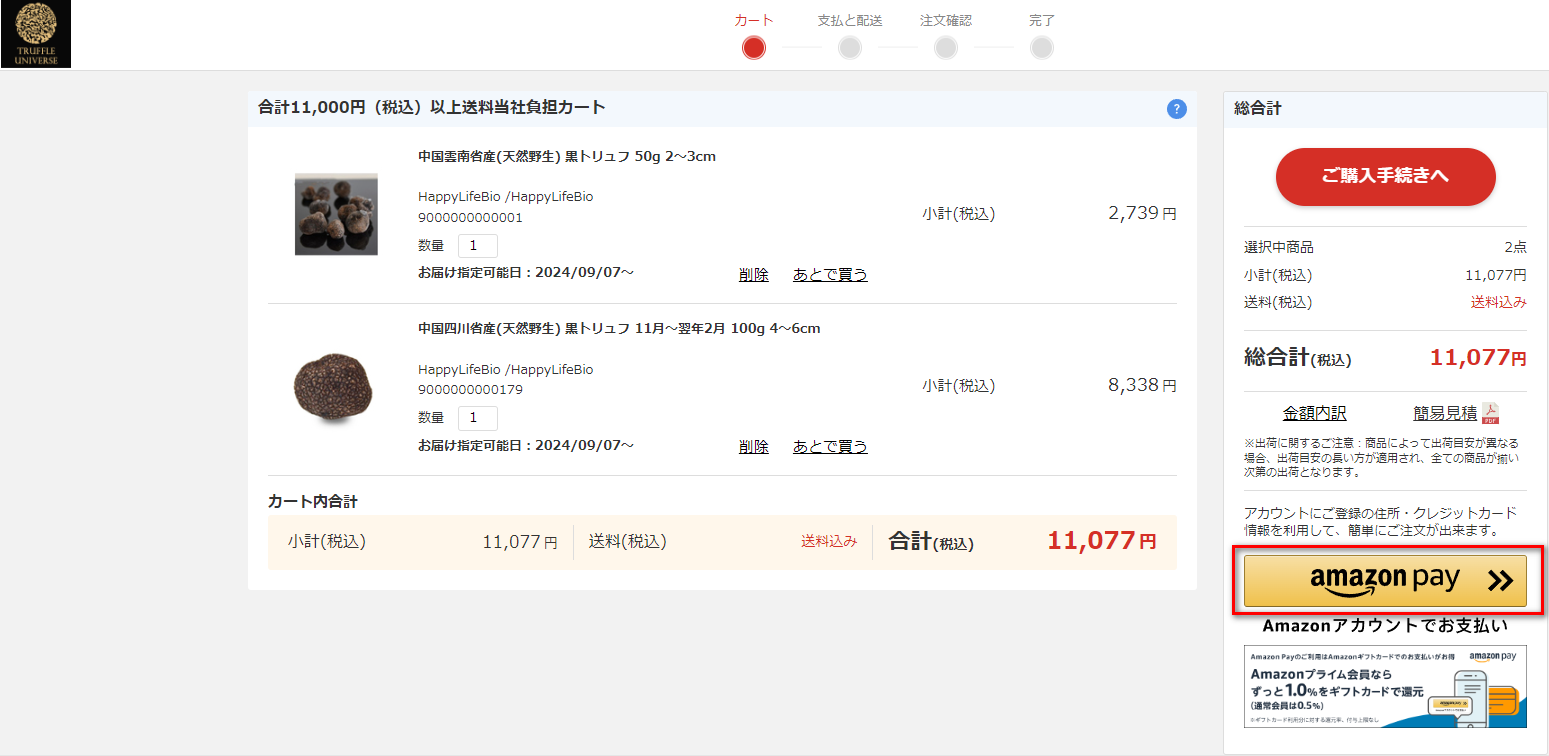Screen dimensions: 1549x756
Task: Click the 注文確認 step circle
Action: click(946, 47)
